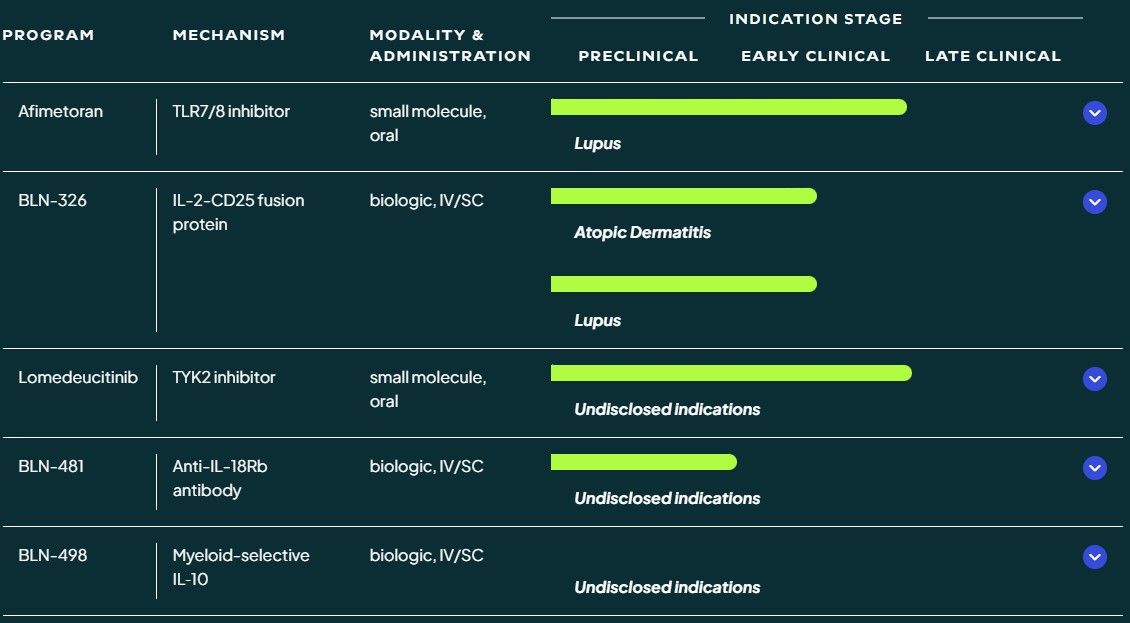Image resolution: width=1130 pixels, height=623 pixels.
Task: Select the Lomedeucitinib program name
Action: pyautogui.click(x=78, y=377)
